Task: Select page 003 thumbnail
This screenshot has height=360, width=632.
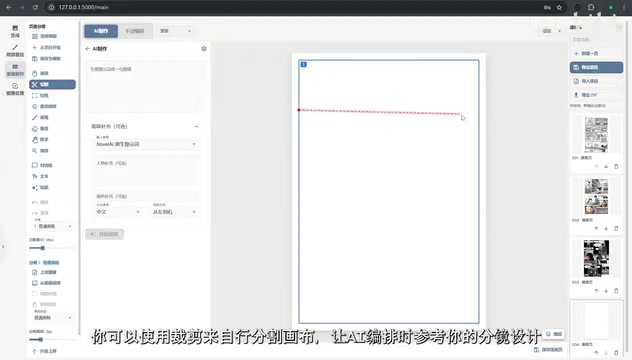Action: pos(596,258)
